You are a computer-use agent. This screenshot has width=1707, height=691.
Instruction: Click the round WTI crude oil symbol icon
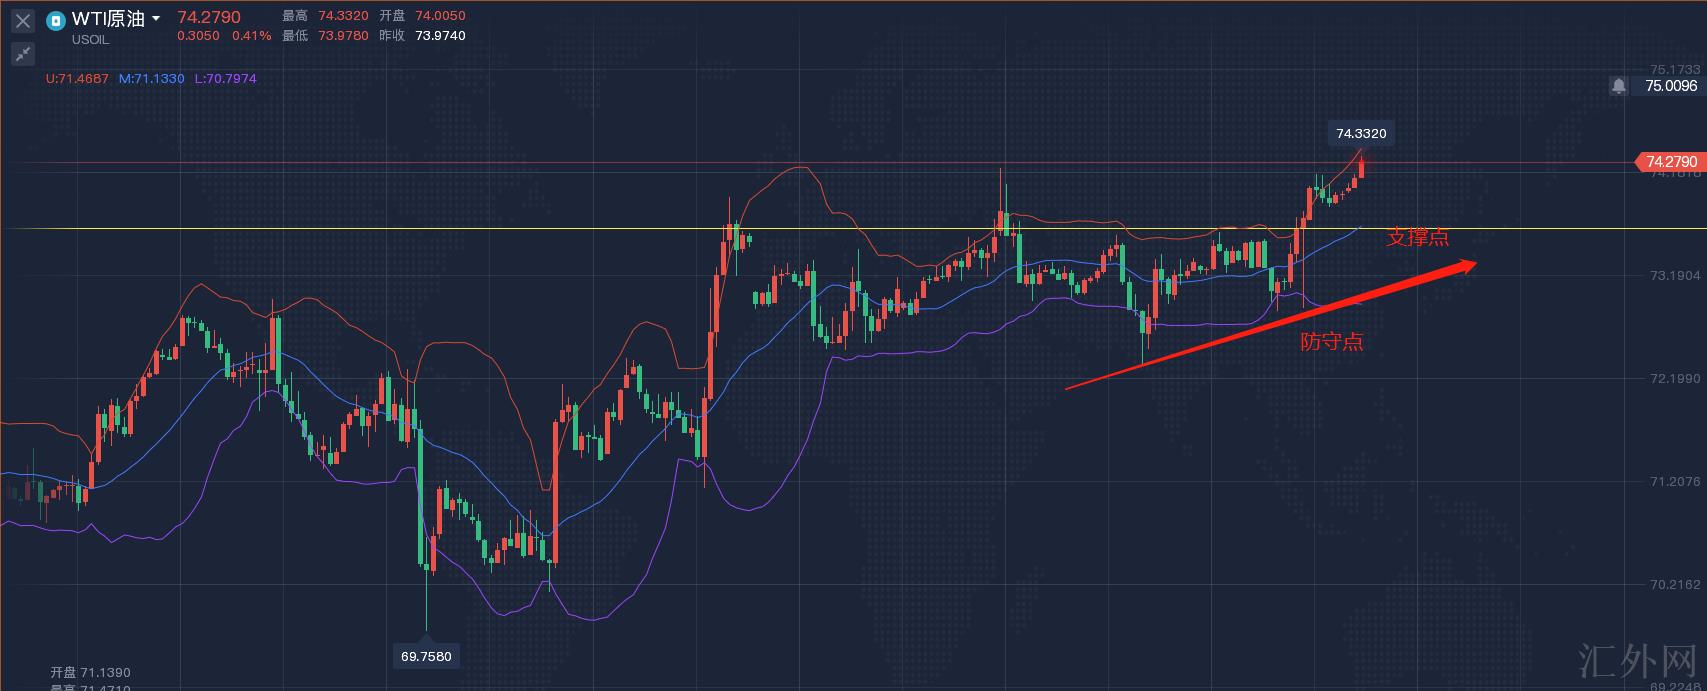click(x=56, y=20)
